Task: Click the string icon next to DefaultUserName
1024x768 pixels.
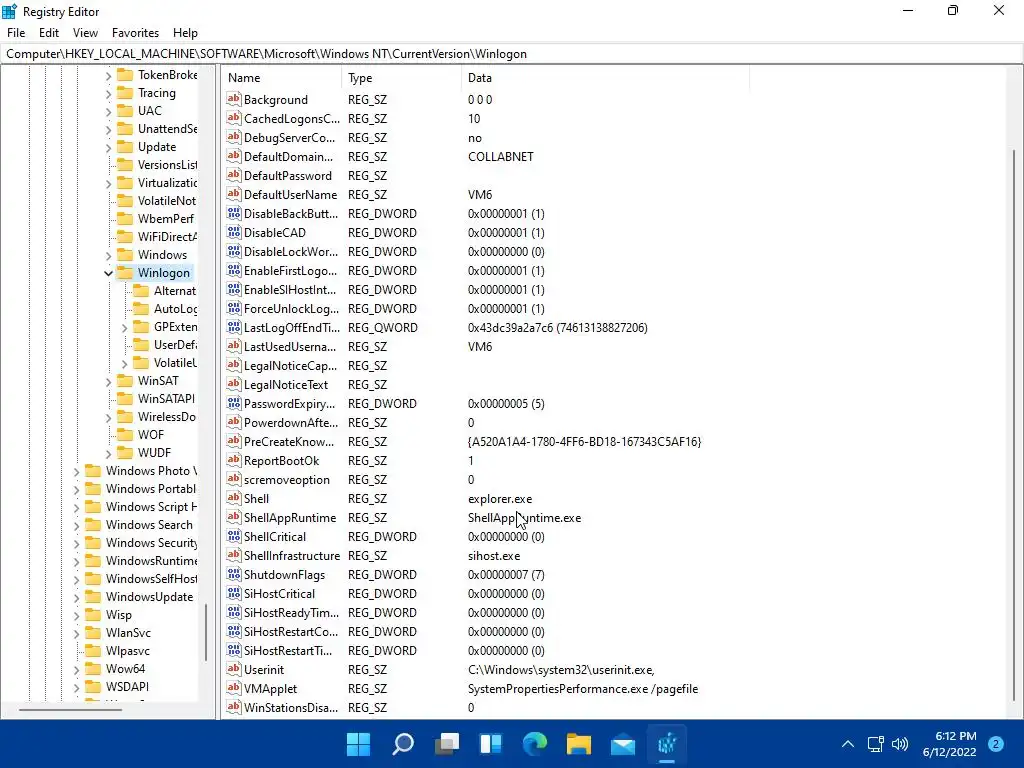Action: [234, 194]
